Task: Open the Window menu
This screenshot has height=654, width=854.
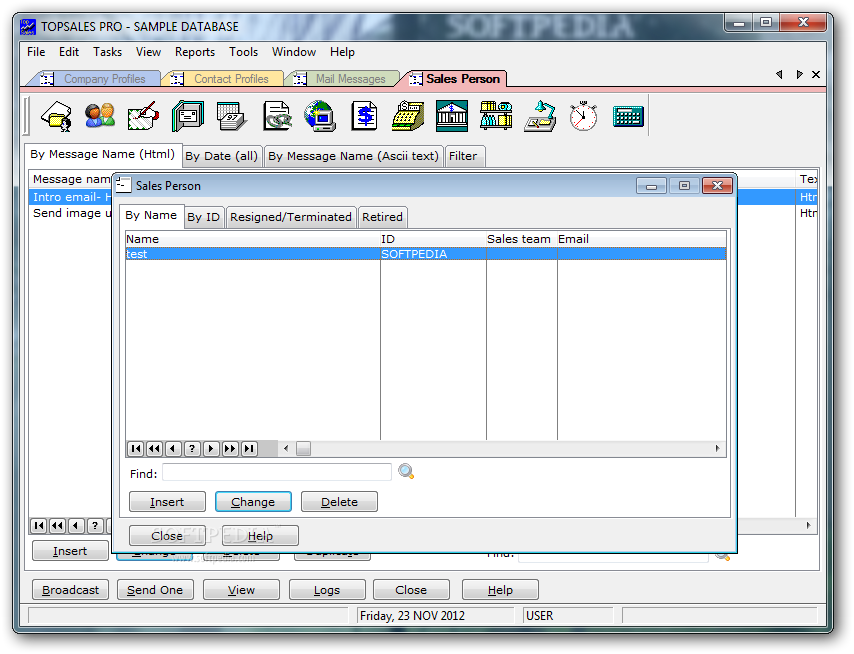Action: 294,52
